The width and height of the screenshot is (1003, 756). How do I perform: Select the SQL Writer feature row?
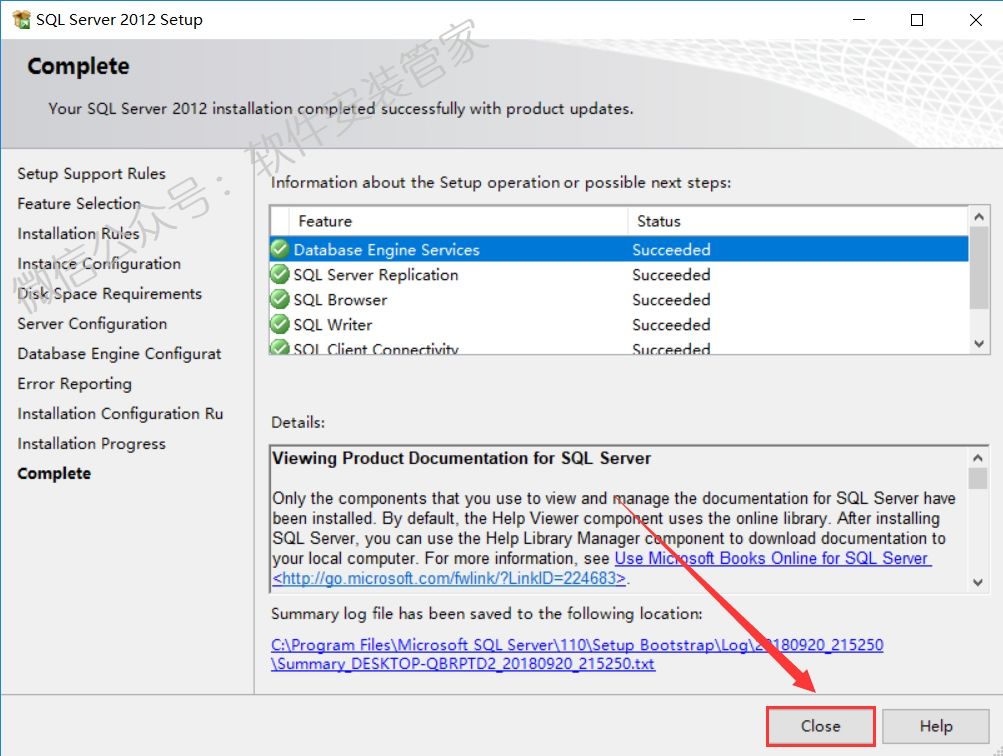619,324
